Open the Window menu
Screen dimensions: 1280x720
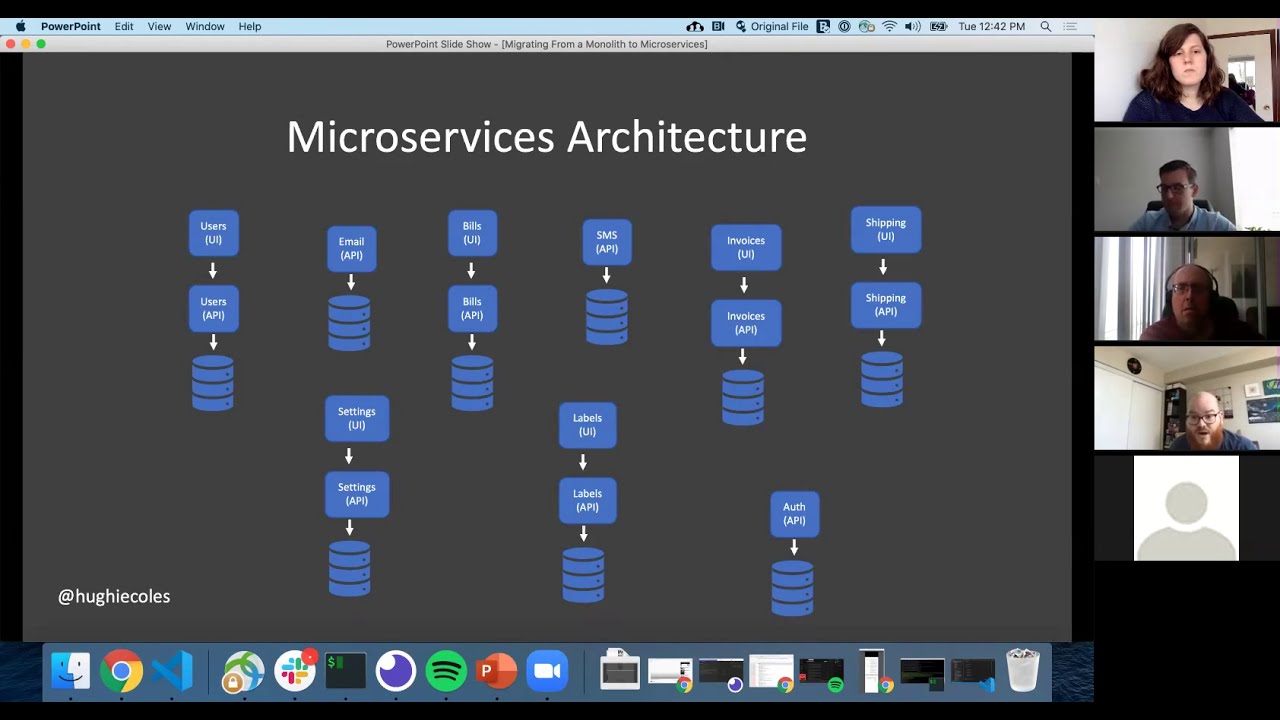pyautogui.click(x=205, y=26)
